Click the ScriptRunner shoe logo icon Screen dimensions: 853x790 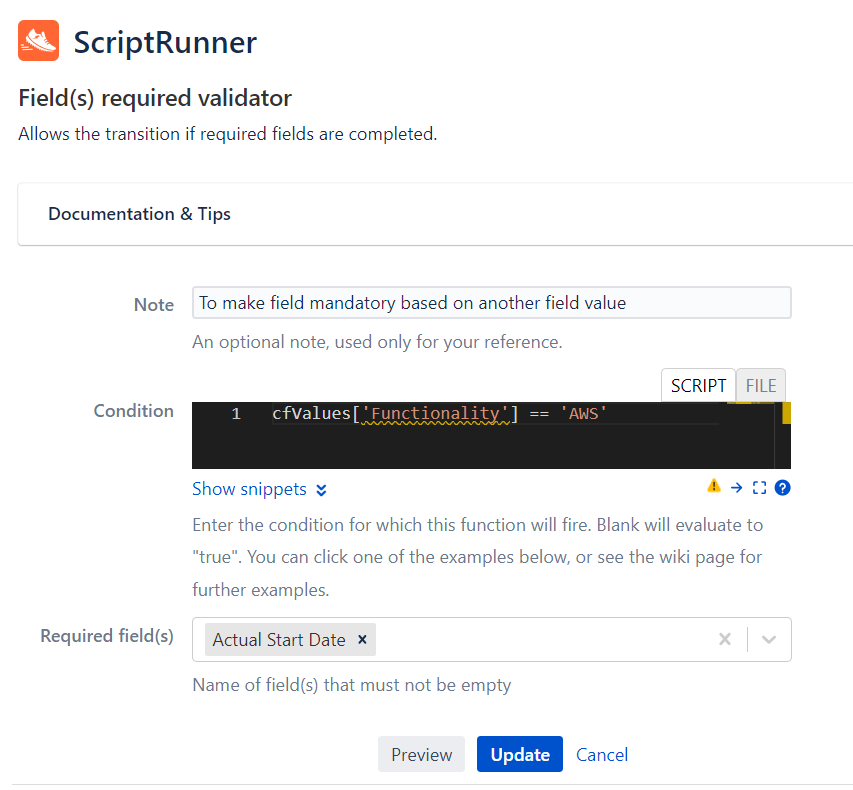point(38,41)
